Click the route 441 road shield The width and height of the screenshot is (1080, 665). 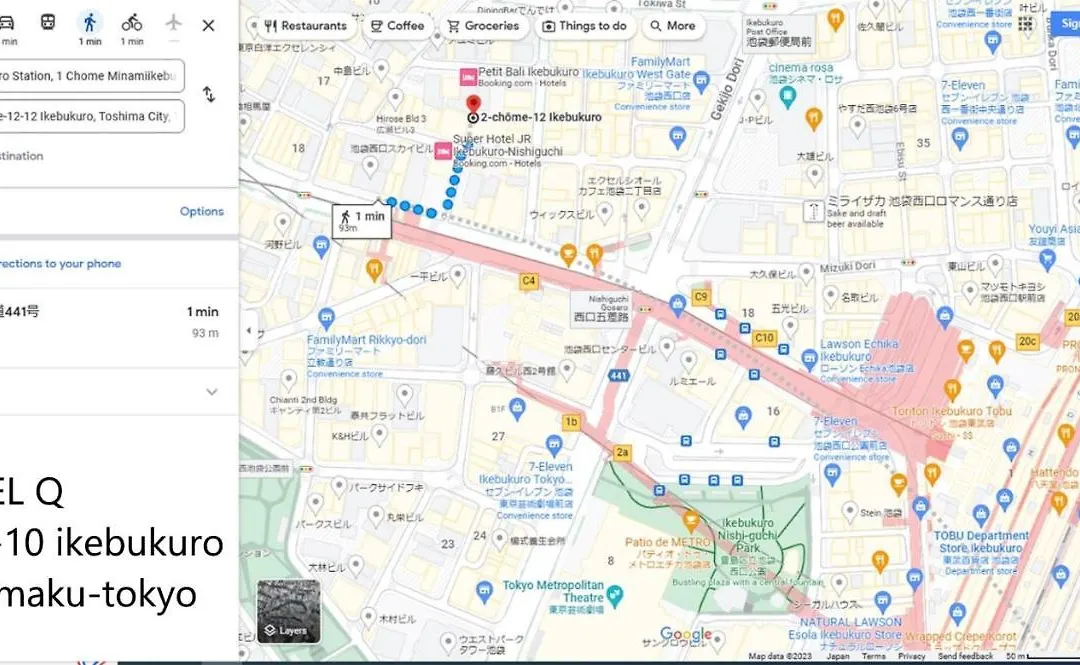tap(618, 376)
